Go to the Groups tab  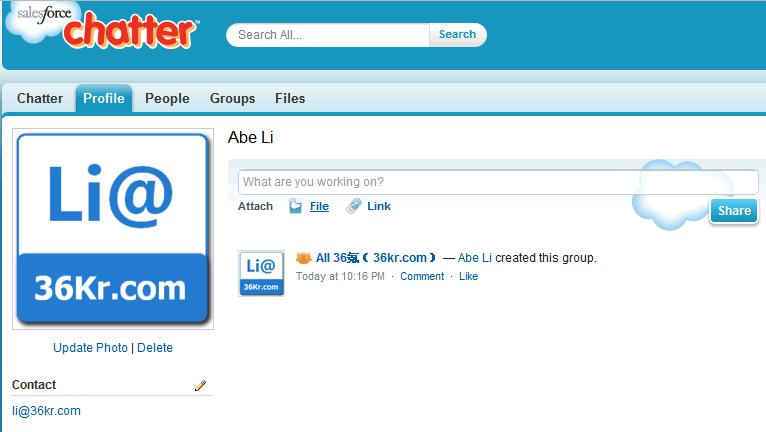[233, 98]
